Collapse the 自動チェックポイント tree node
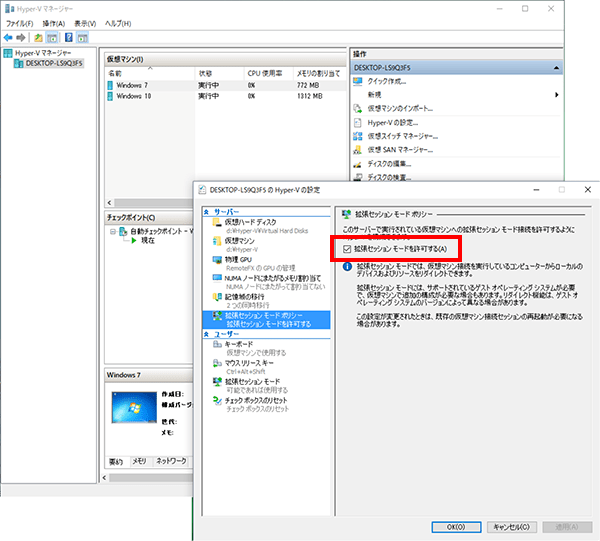Viewport: 600px width, 541px height. coord(113,231)
